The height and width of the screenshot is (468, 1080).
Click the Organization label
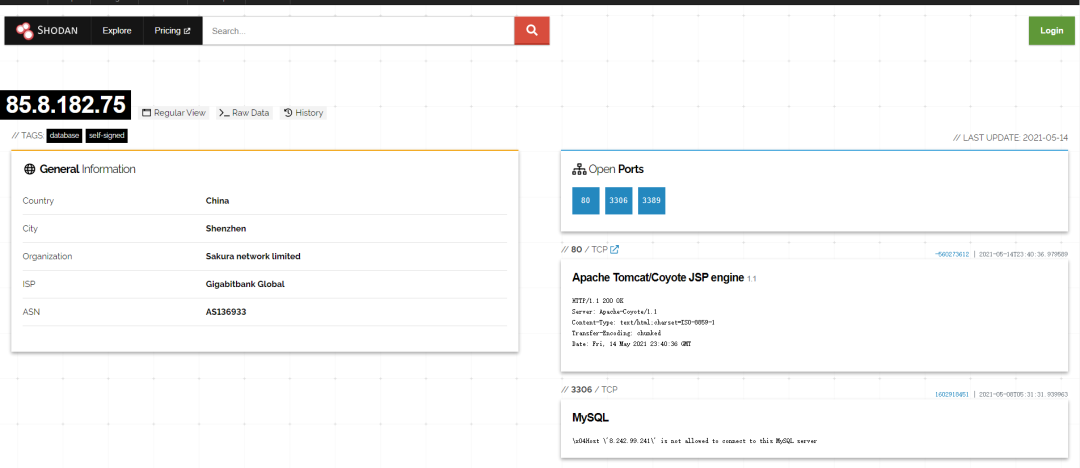click(47, 256)
